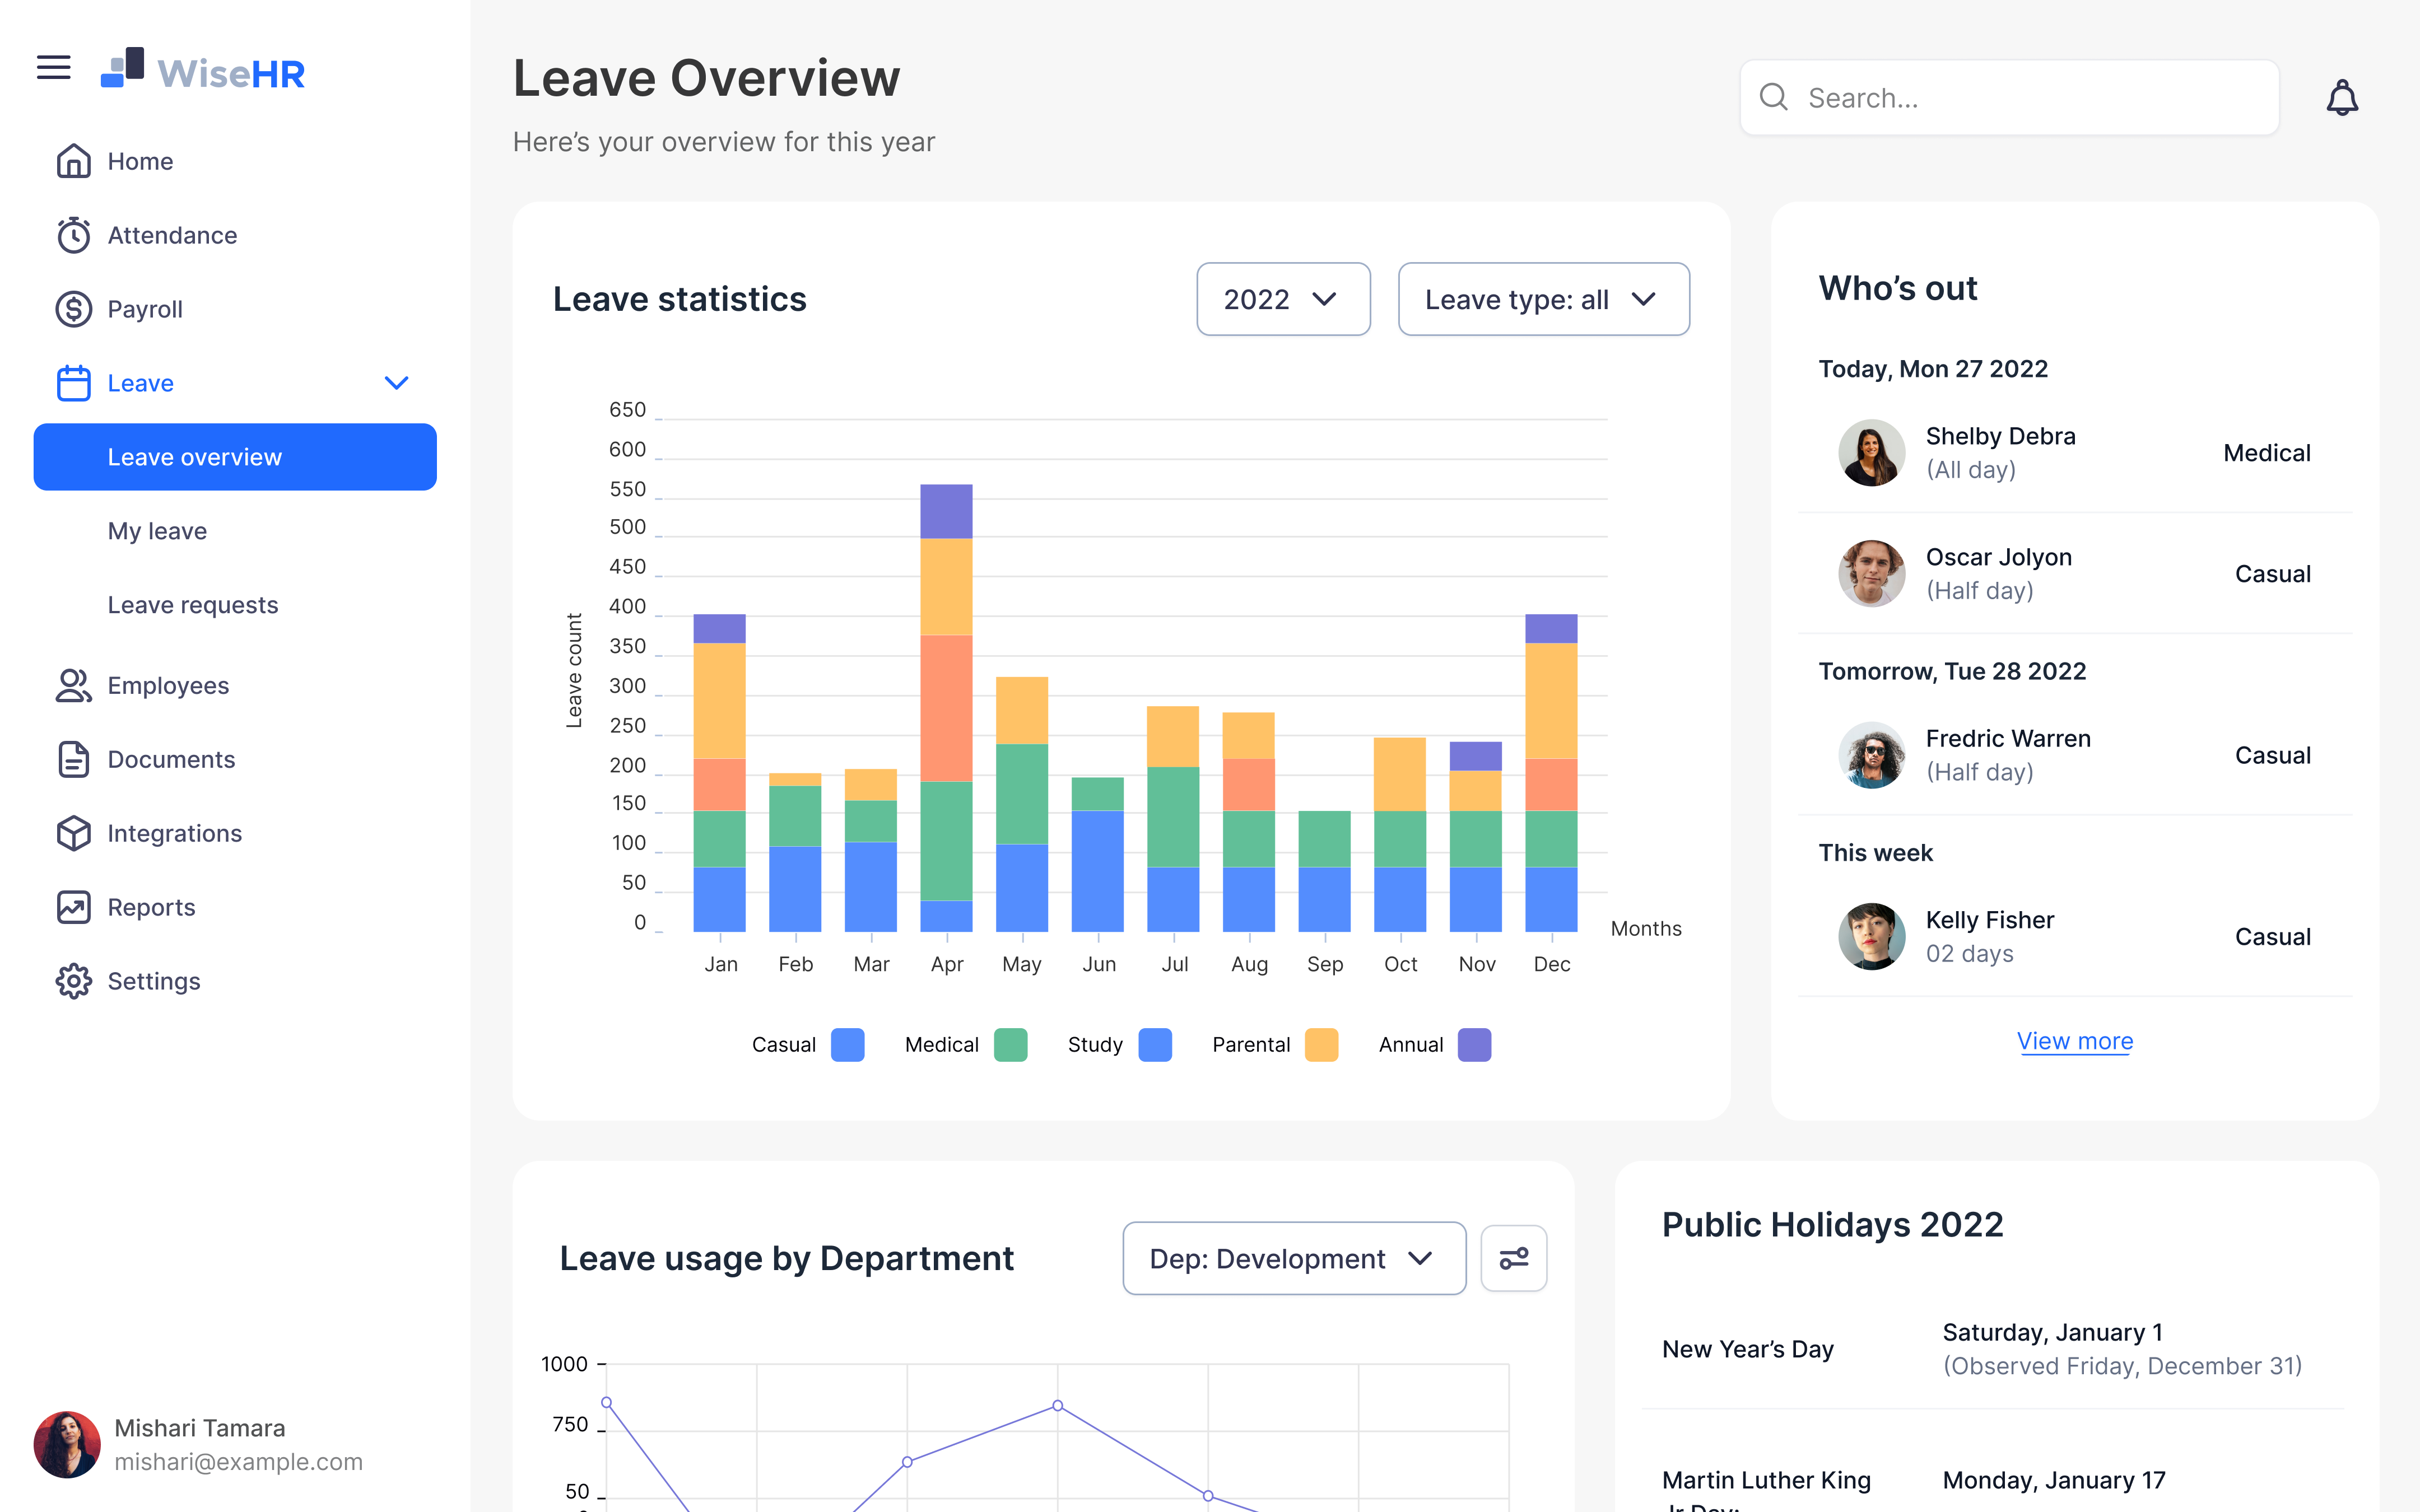The image size is (2420, 1512).
Task: Click Fredric Warren's avatar
Action: tap(1872, 755)
